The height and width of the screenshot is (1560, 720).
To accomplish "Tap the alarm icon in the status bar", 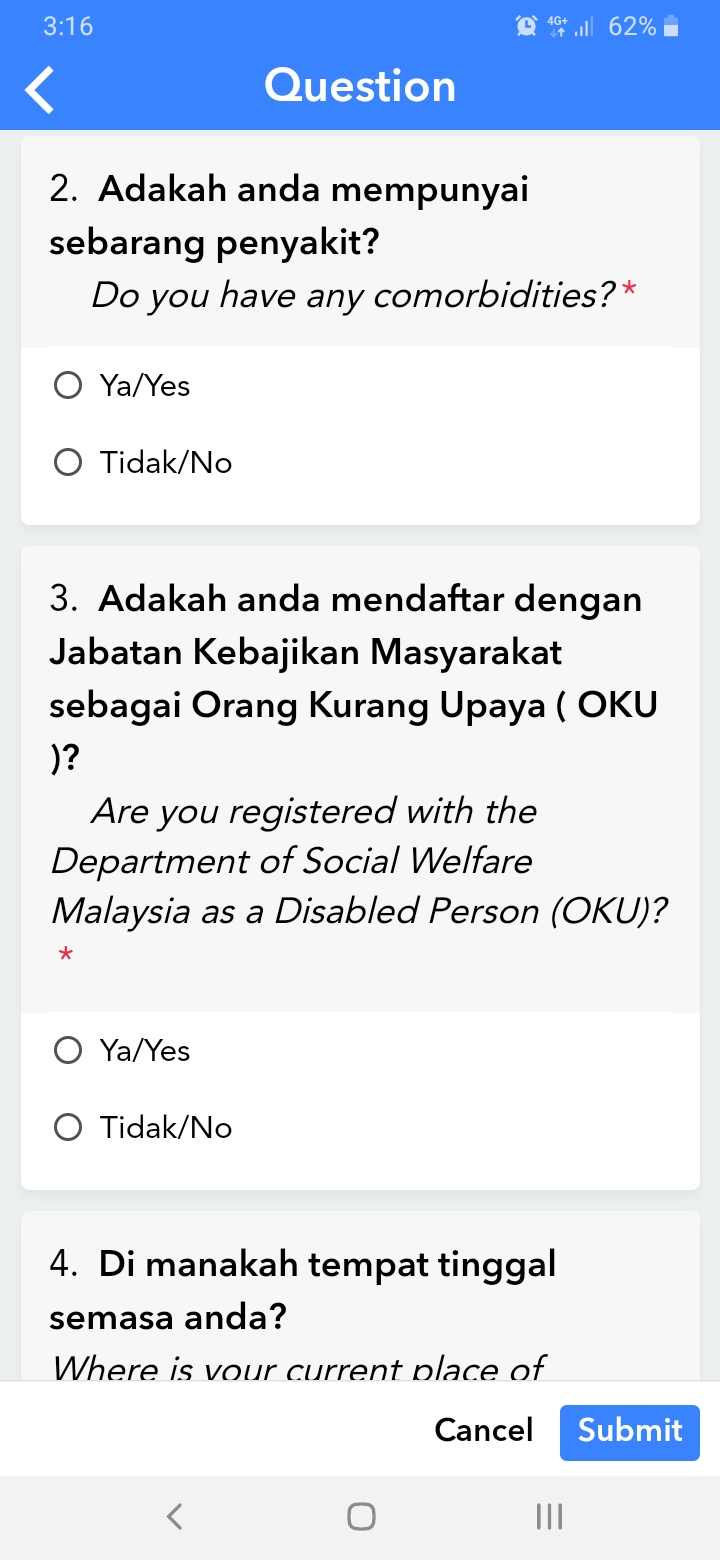I will point(526,27).
